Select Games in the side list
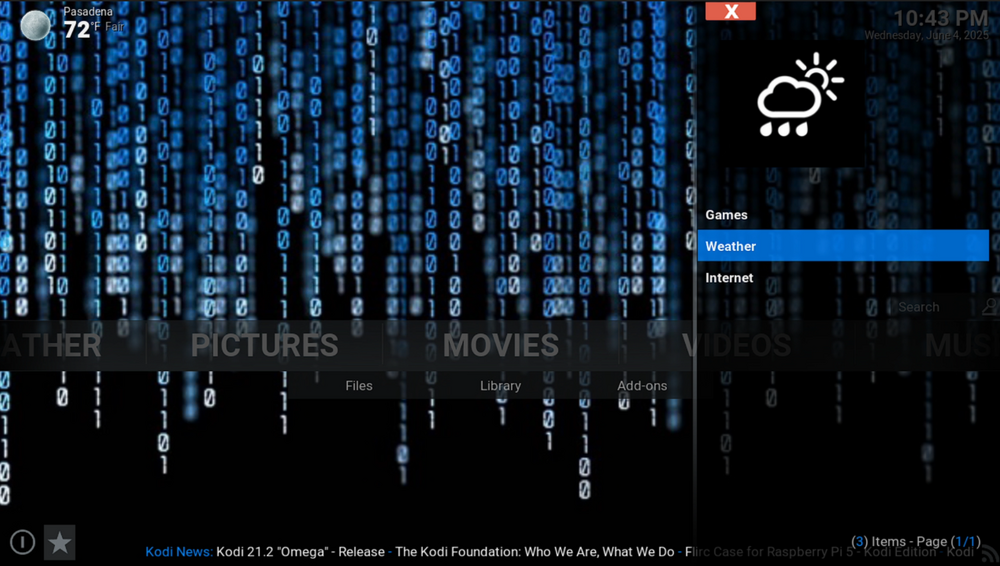The height and width of the screenshot is (566, 1000). [x=843, y=215]
